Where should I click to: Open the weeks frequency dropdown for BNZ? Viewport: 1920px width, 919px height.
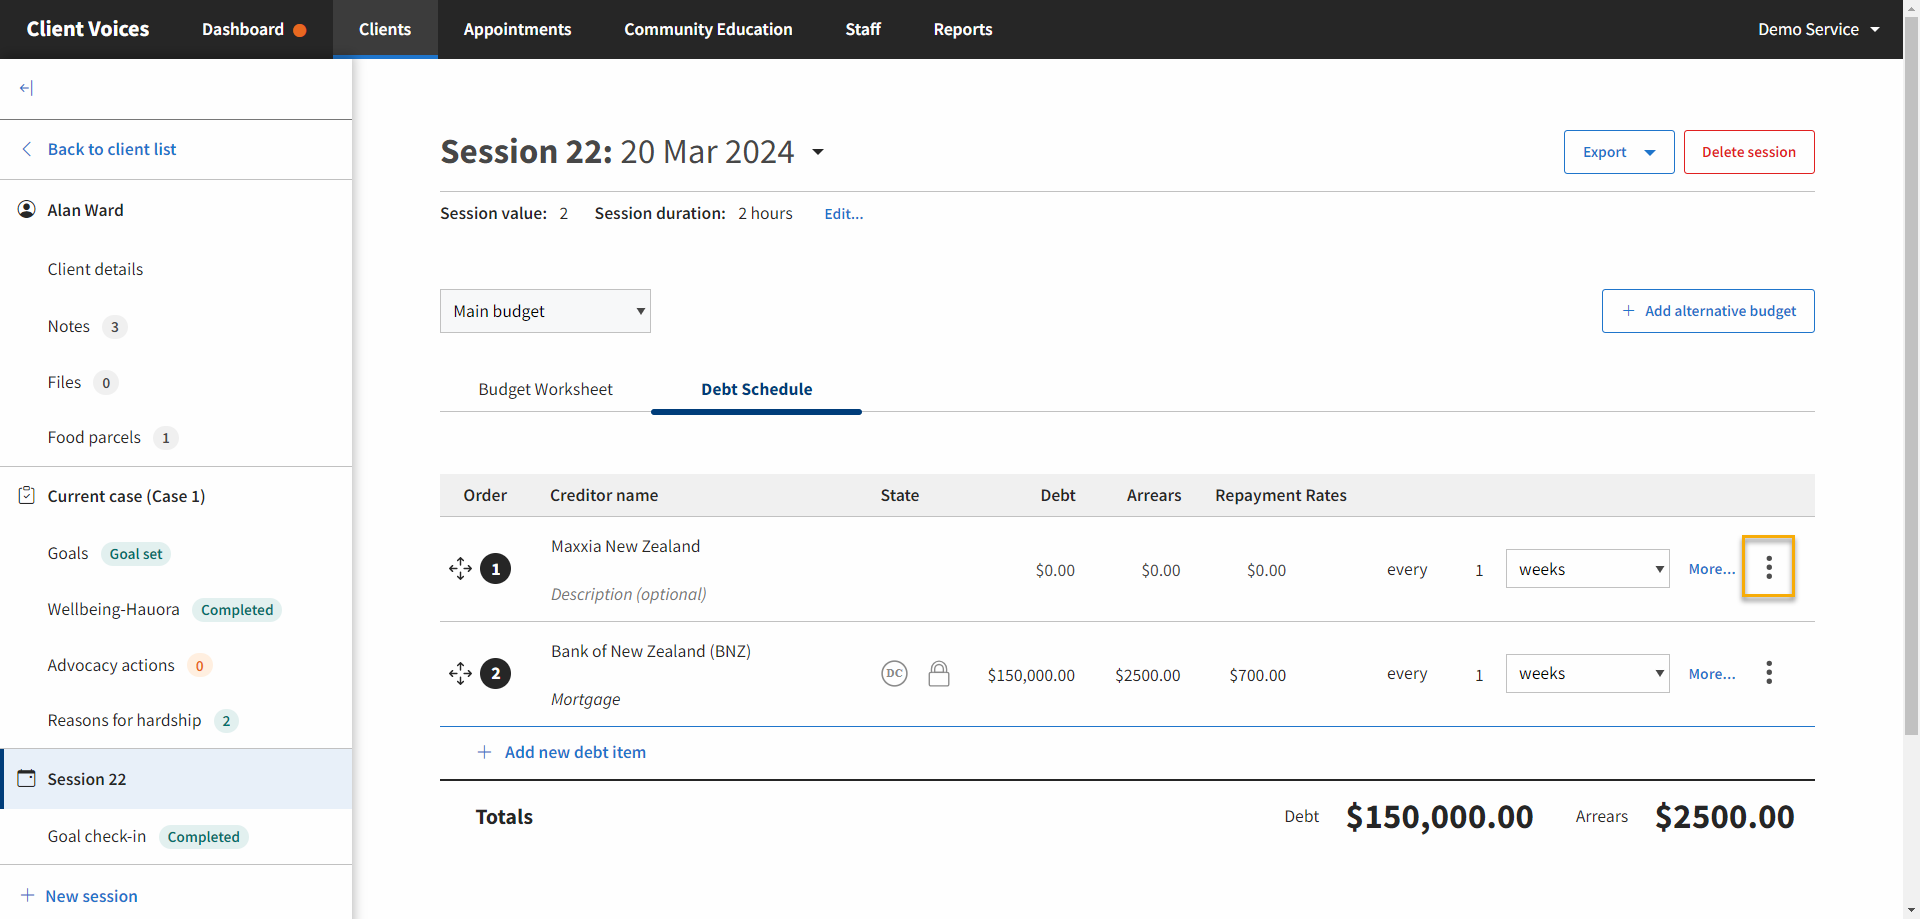(x=1588, y=674)
